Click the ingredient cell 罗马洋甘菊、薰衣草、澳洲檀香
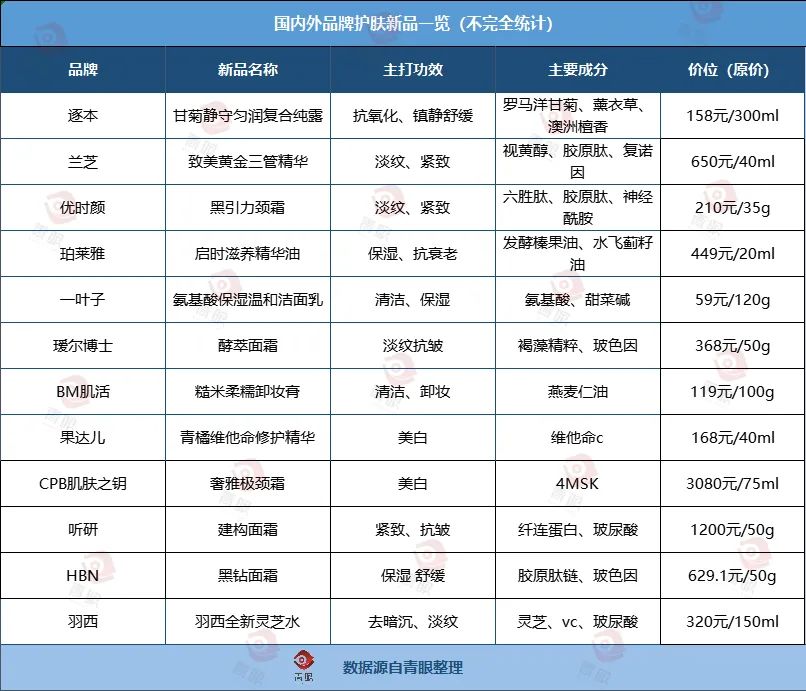The width and height of the screenshot is (806, 691). (578, 116)
